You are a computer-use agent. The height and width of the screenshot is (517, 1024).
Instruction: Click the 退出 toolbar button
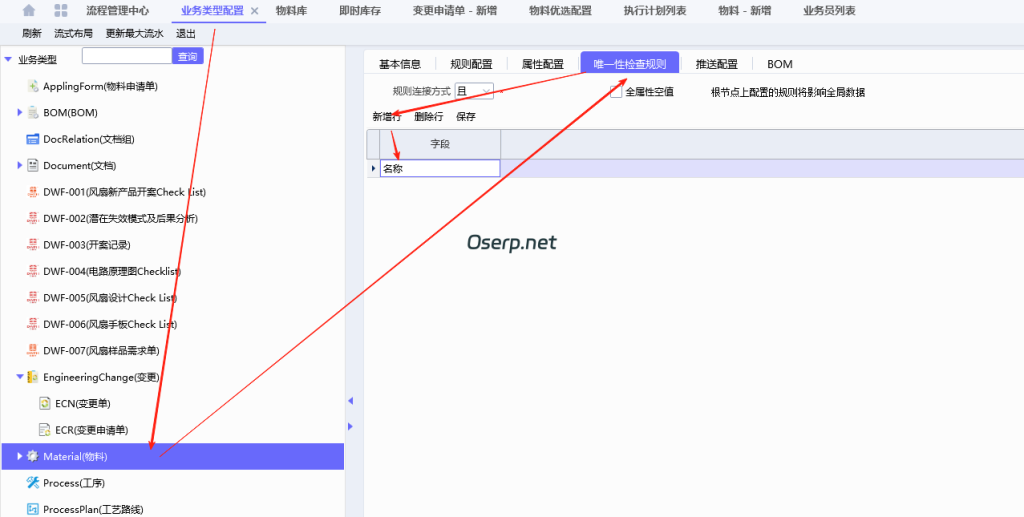coord(185,33)
